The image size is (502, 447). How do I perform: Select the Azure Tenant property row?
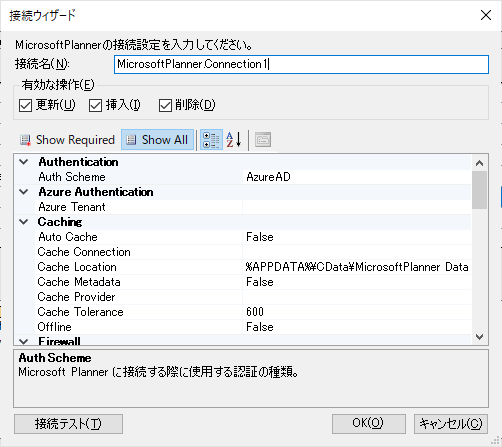pos(139,207)
